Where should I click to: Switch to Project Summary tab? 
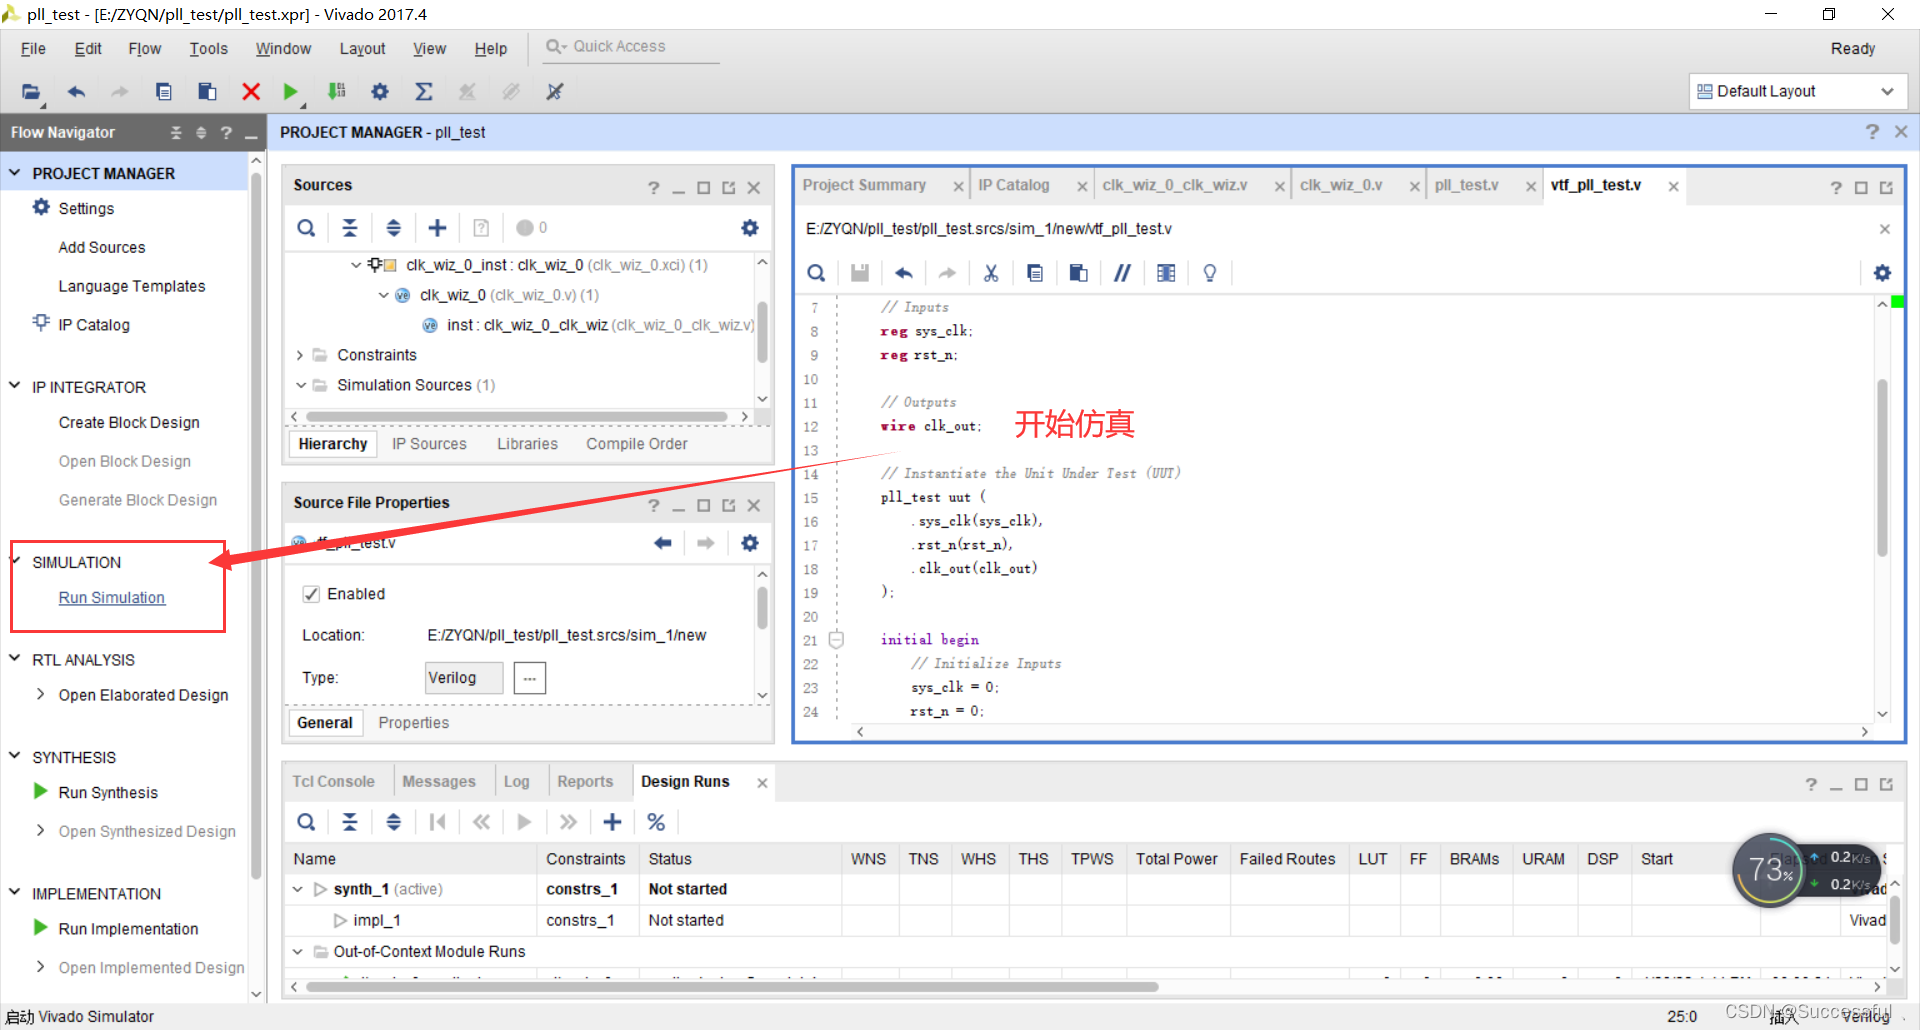tap(864, 185)
